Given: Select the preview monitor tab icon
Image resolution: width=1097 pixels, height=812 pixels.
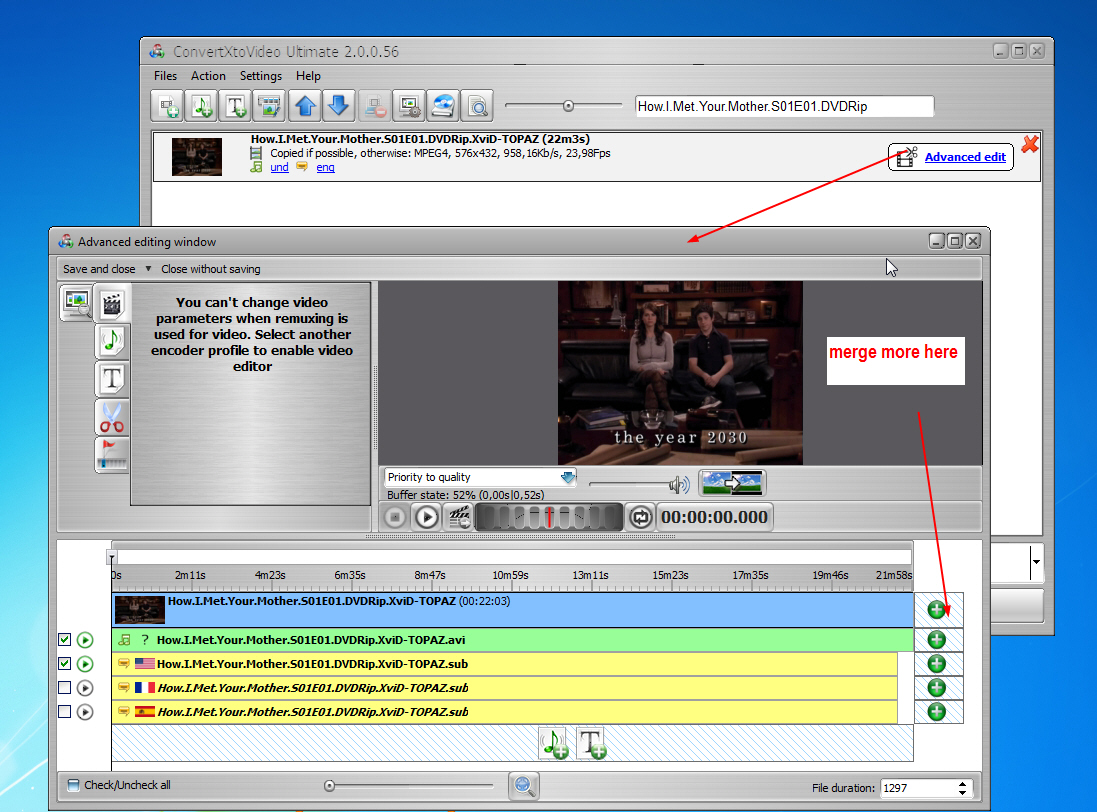Looking at the screenshot, I should (x=76, y=302).
